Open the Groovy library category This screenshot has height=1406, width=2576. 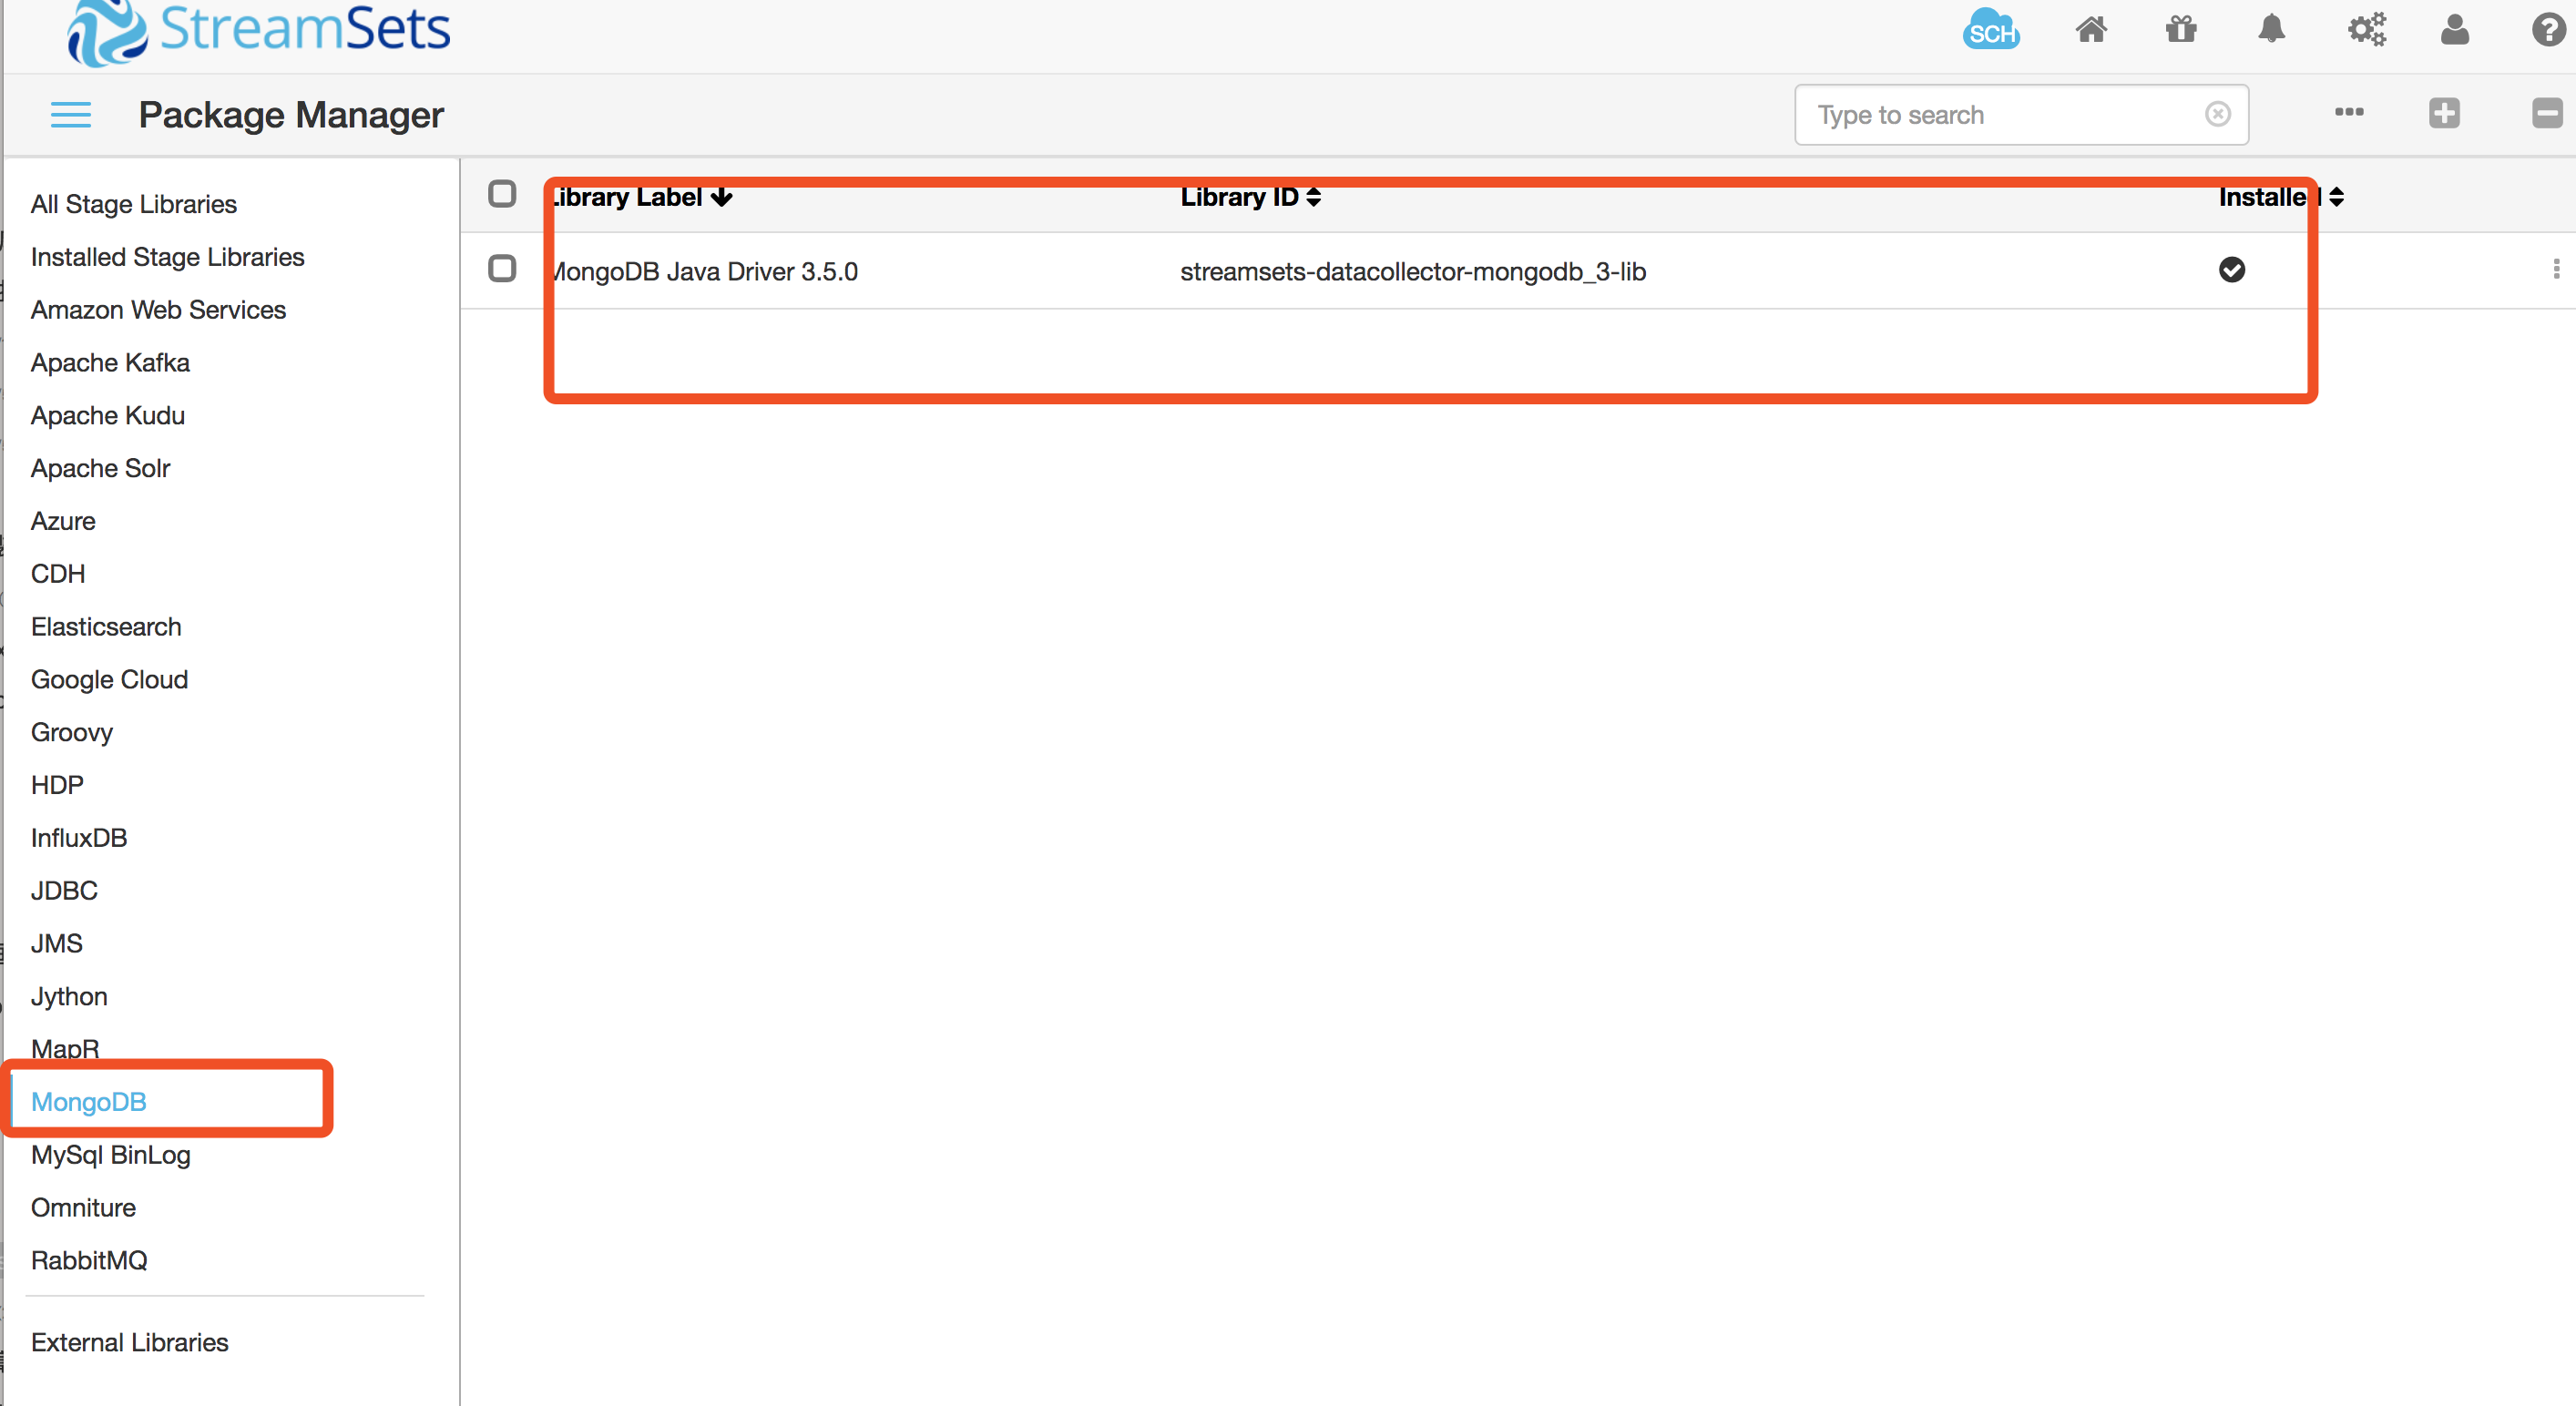pyautogui.click(x=72, y=733)
